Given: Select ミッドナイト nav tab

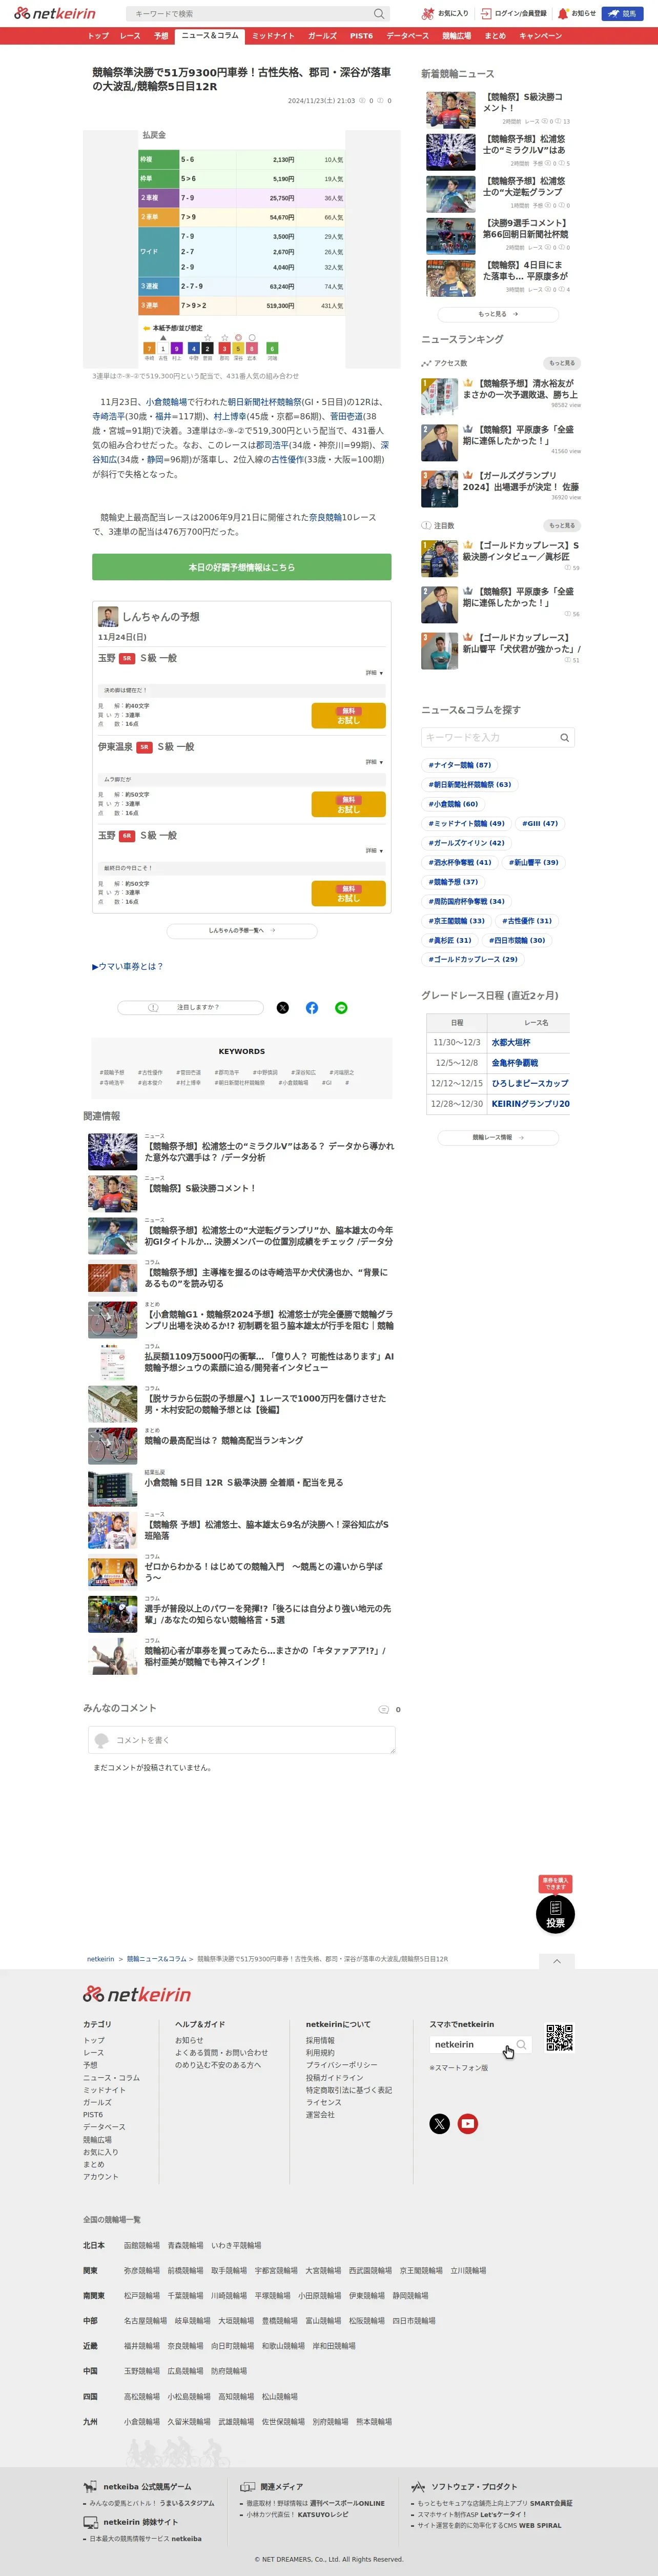Looking at the screenshot, I should point(273,36).
